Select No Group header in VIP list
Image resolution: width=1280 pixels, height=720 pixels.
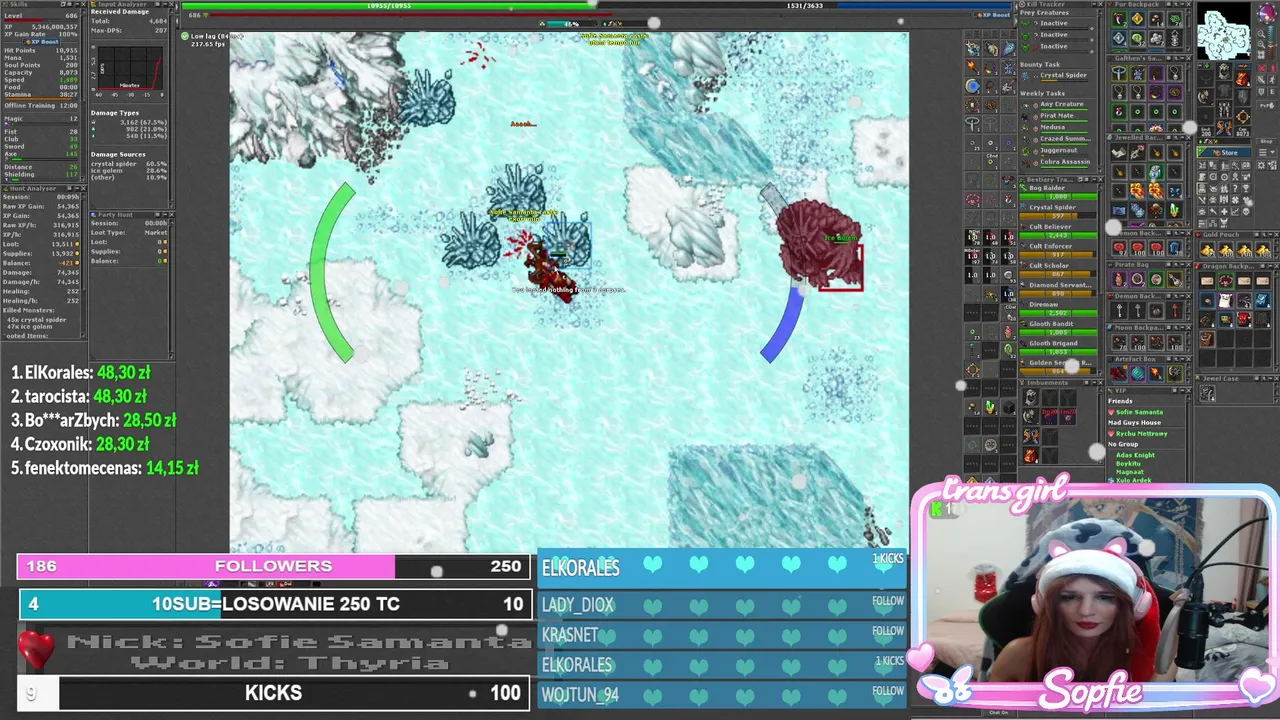coord(1123,444)
